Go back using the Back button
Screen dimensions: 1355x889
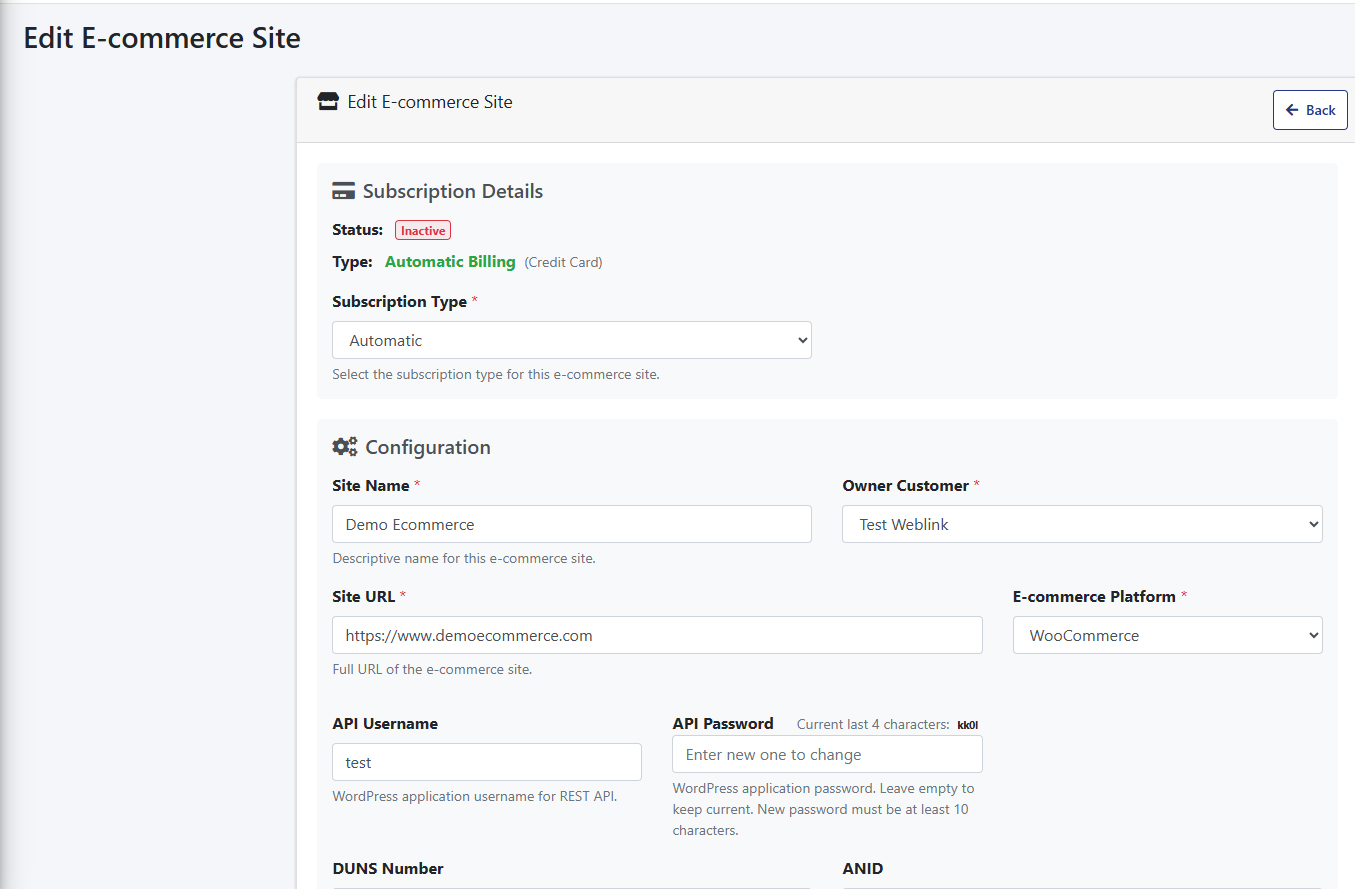coord(1309,110)
